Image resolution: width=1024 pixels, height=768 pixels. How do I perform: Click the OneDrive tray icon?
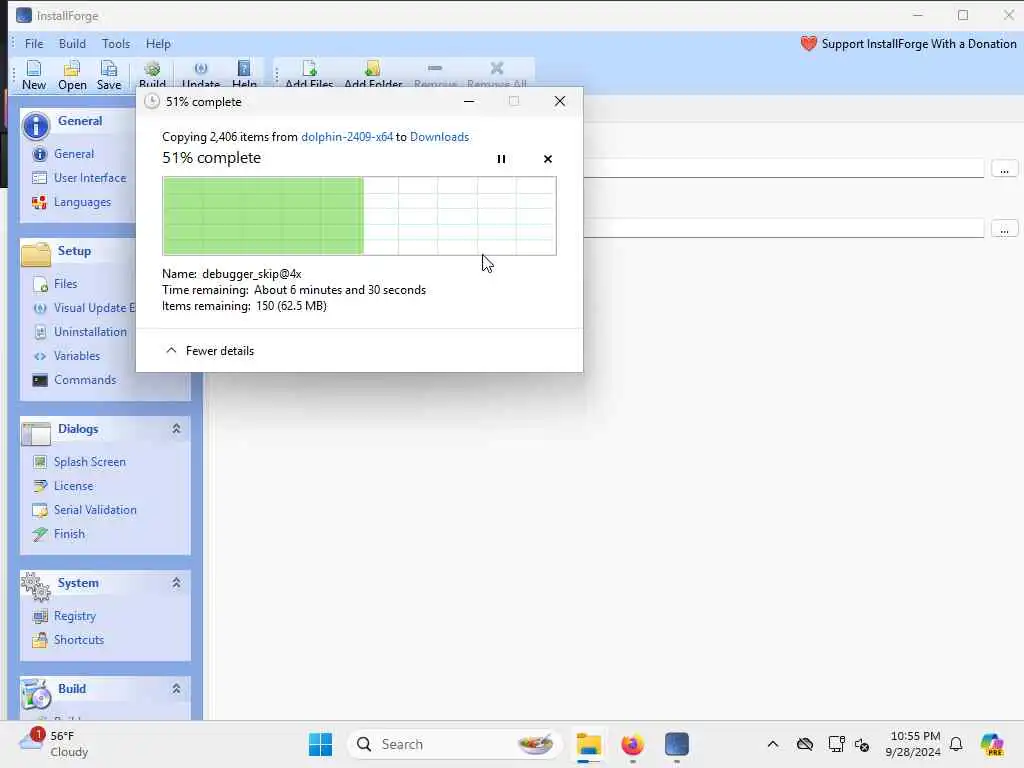tap(805, 744)
